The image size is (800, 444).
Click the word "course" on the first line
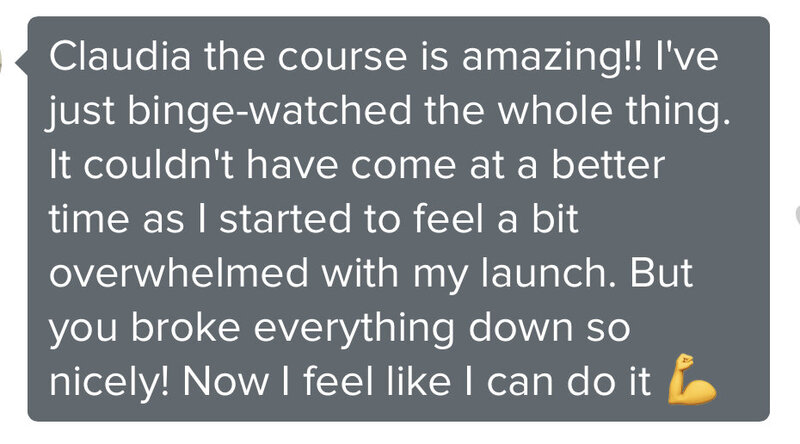(342, 58)
